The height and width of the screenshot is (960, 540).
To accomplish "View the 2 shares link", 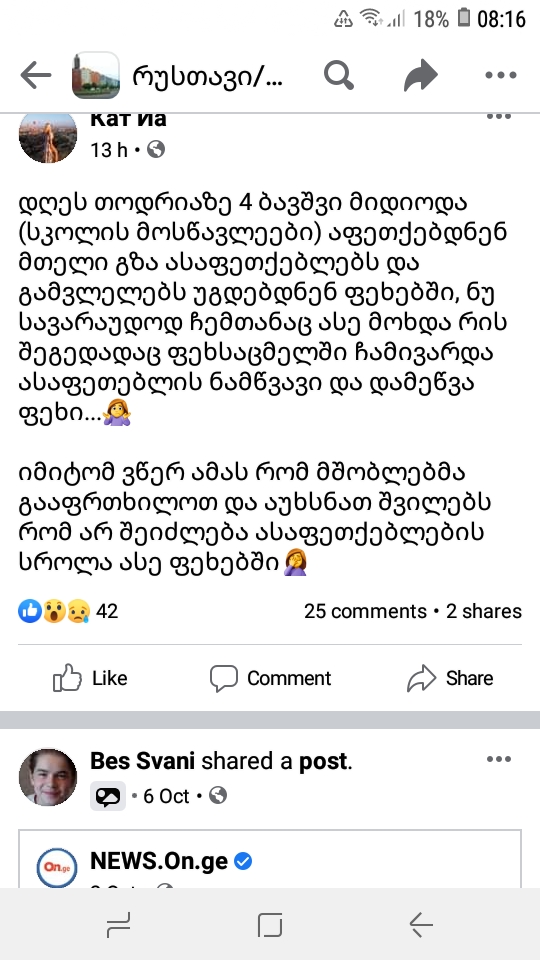I will (x=484, y=611).
